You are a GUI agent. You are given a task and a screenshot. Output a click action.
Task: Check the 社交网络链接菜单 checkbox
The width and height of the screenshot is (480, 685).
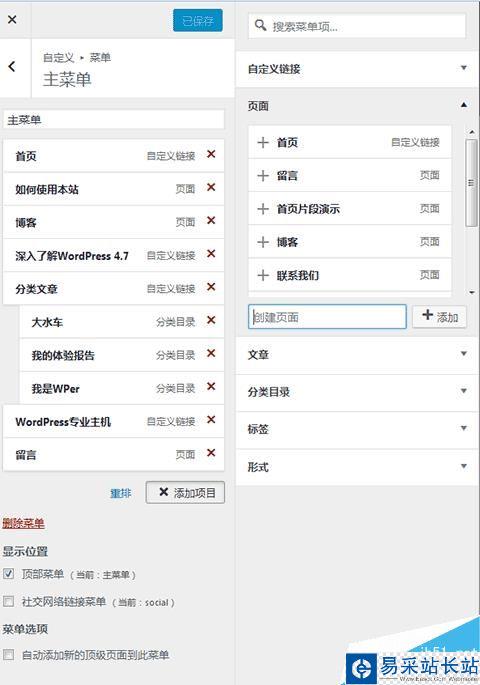click(x=8, y=602)
